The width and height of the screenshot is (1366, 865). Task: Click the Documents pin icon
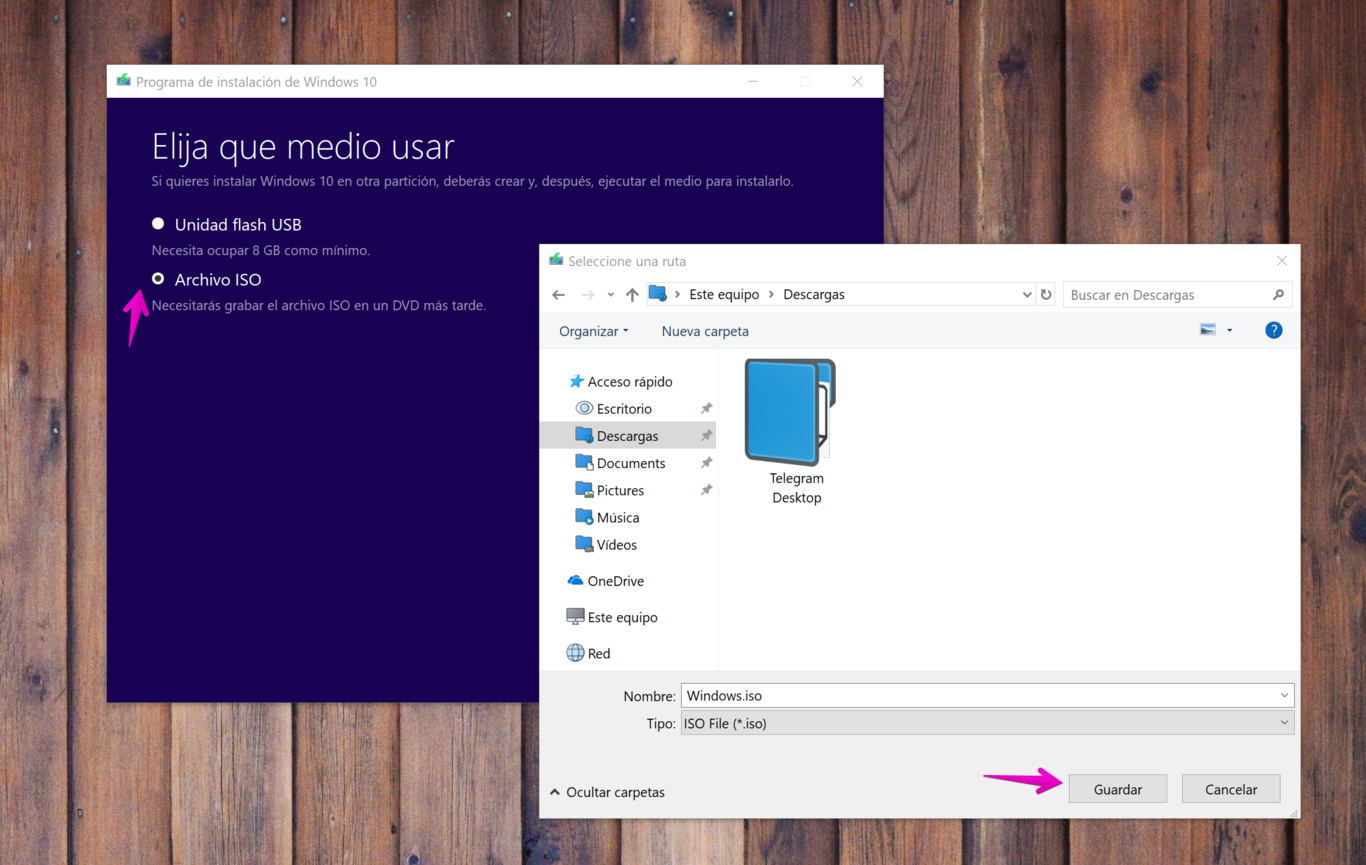706,463
